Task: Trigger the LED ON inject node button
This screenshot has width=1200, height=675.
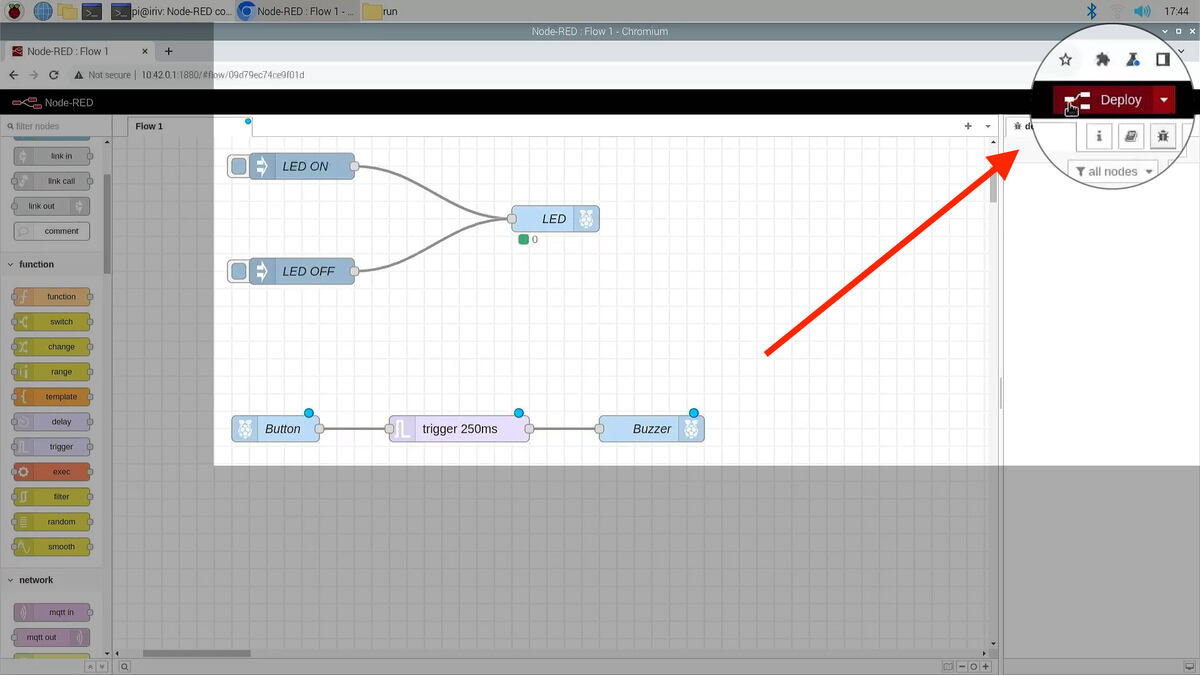Action: [x=238, y=166]
